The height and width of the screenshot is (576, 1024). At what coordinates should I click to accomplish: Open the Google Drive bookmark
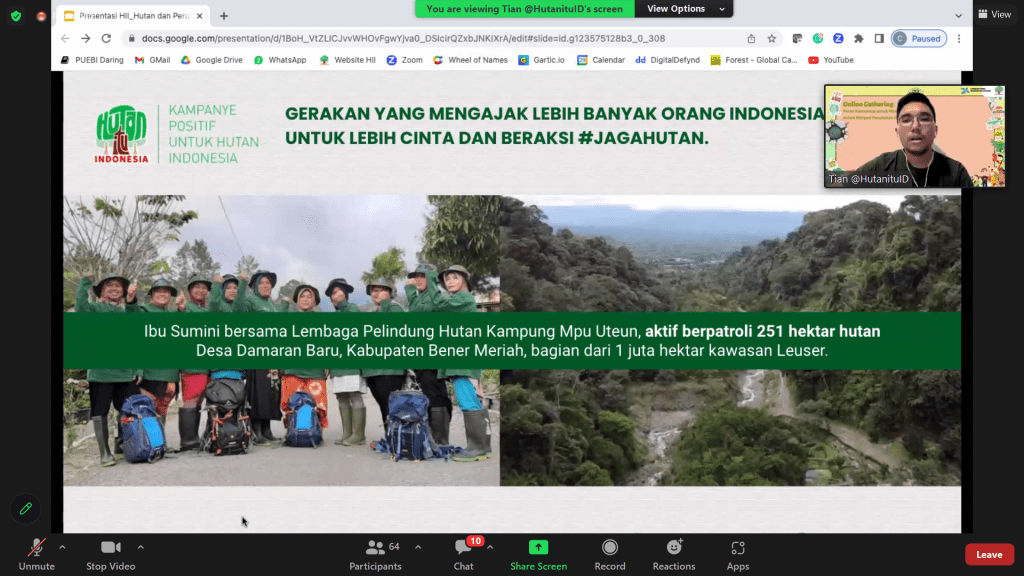click(x=211, y=60)
